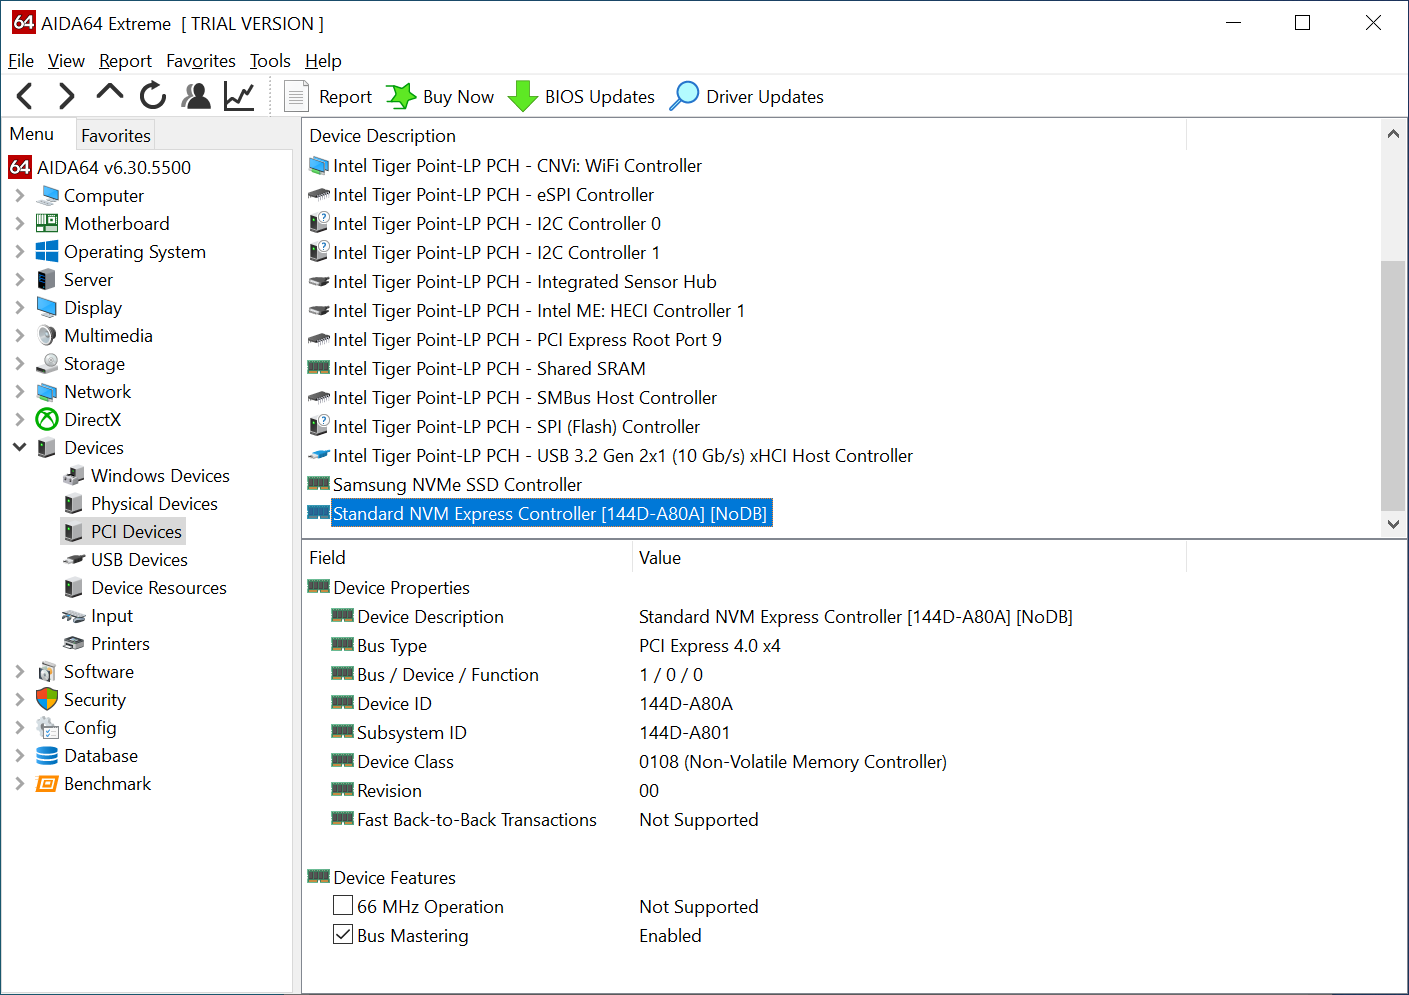Select Physical Devices in the tree
1409x995 pixels.
[154, 504]
